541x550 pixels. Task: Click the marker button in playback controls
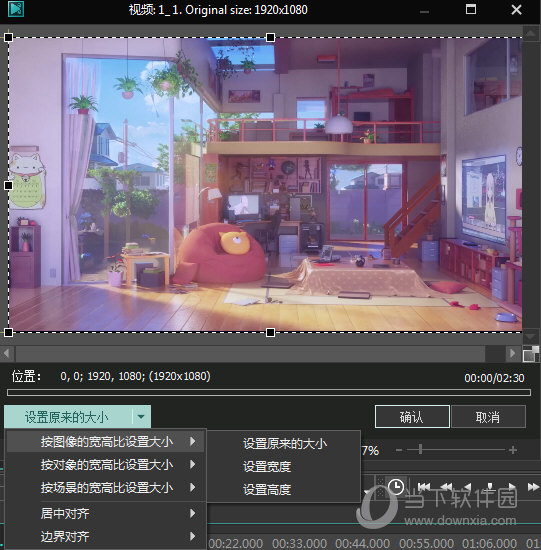(490, 487)
